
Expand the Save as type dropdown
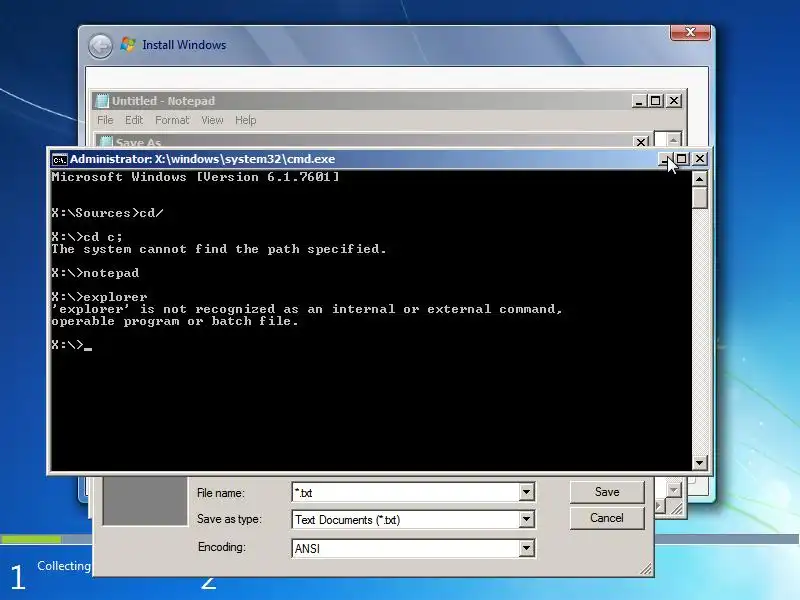[527, 519]
